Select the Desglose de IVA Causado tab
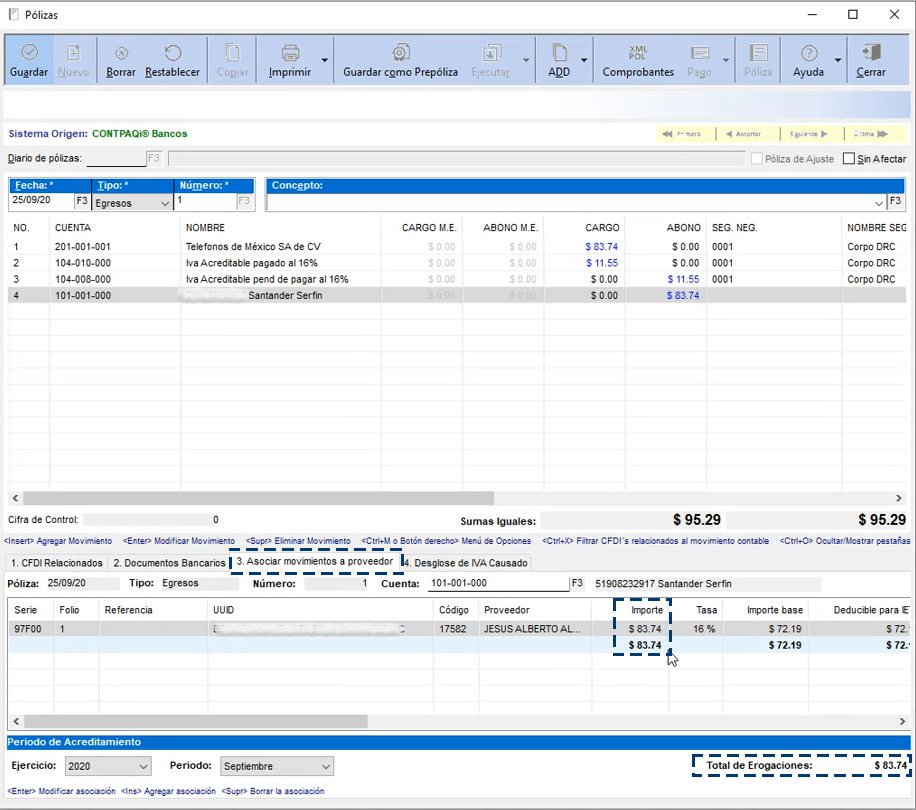The height and width of the screenshot is (810, 916). coord(465,563)
